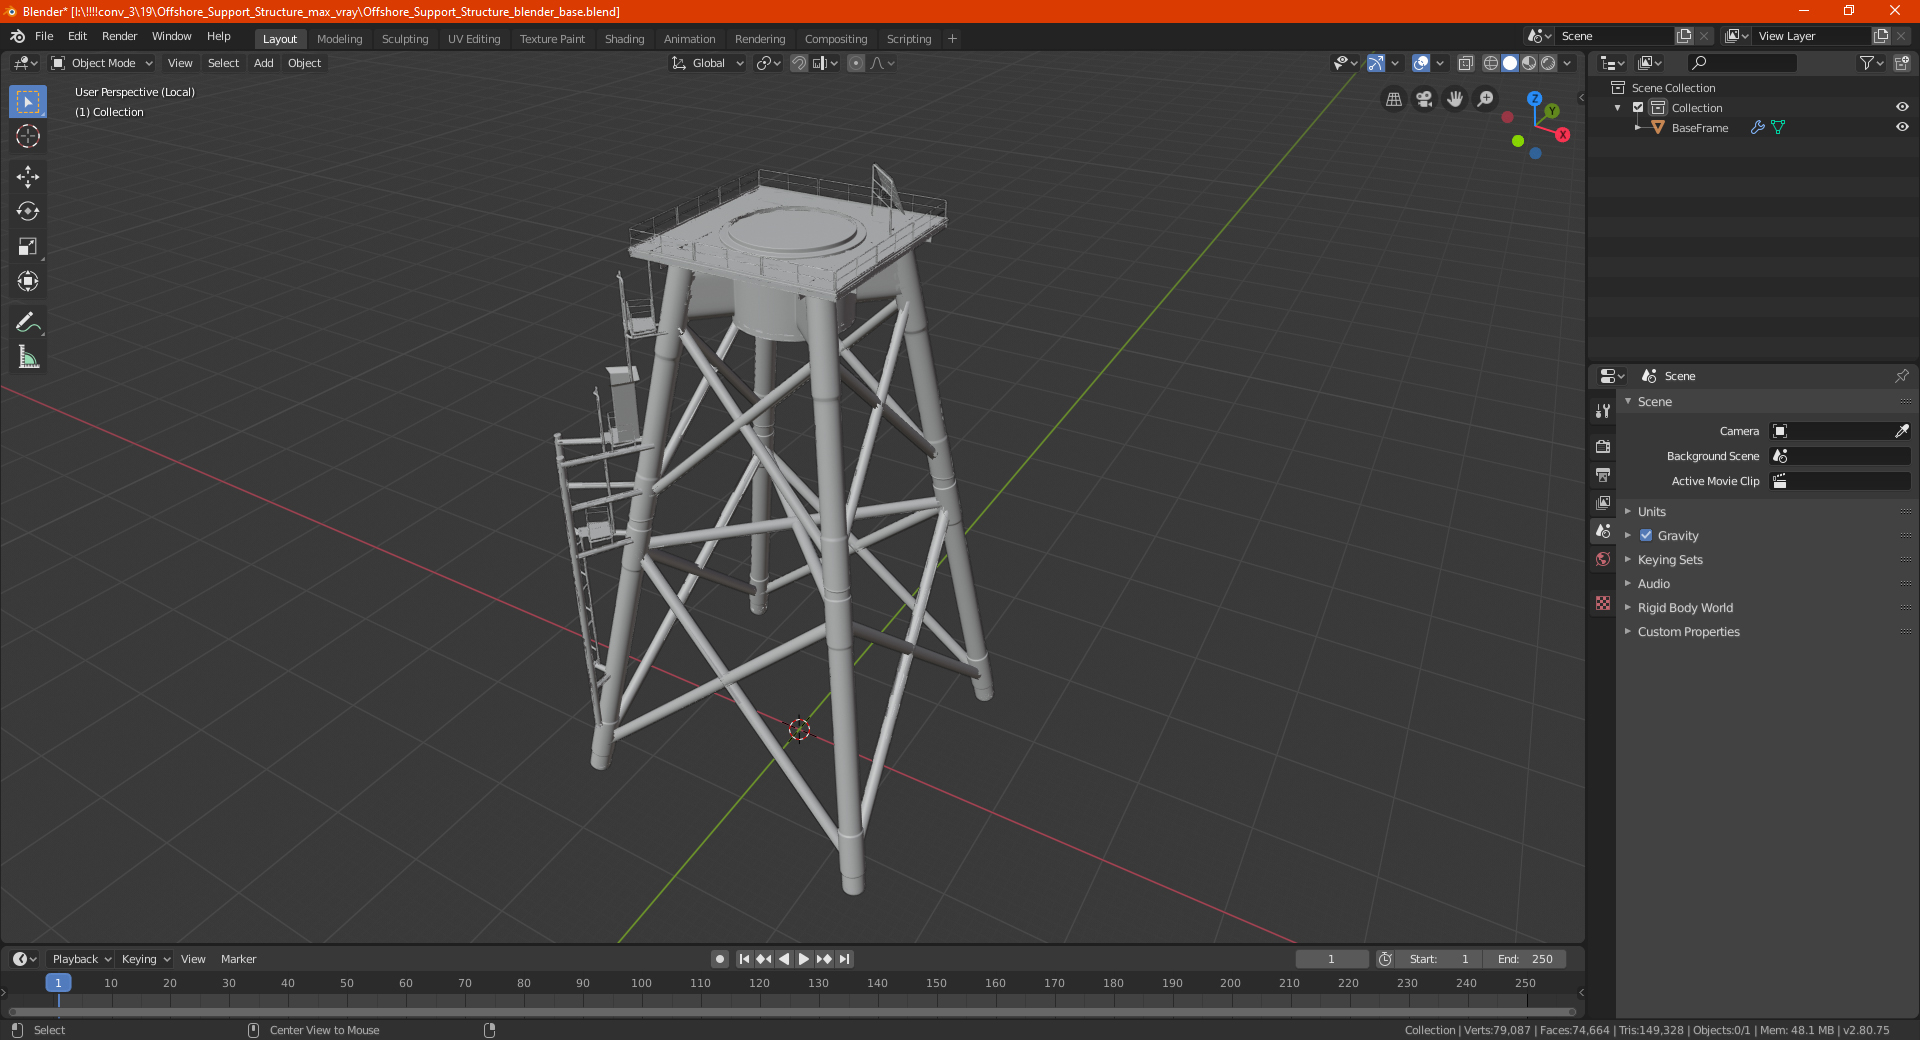1920x1040 pixels.
Task: Open the outliner filter funnel
Action: point(1871,63)
